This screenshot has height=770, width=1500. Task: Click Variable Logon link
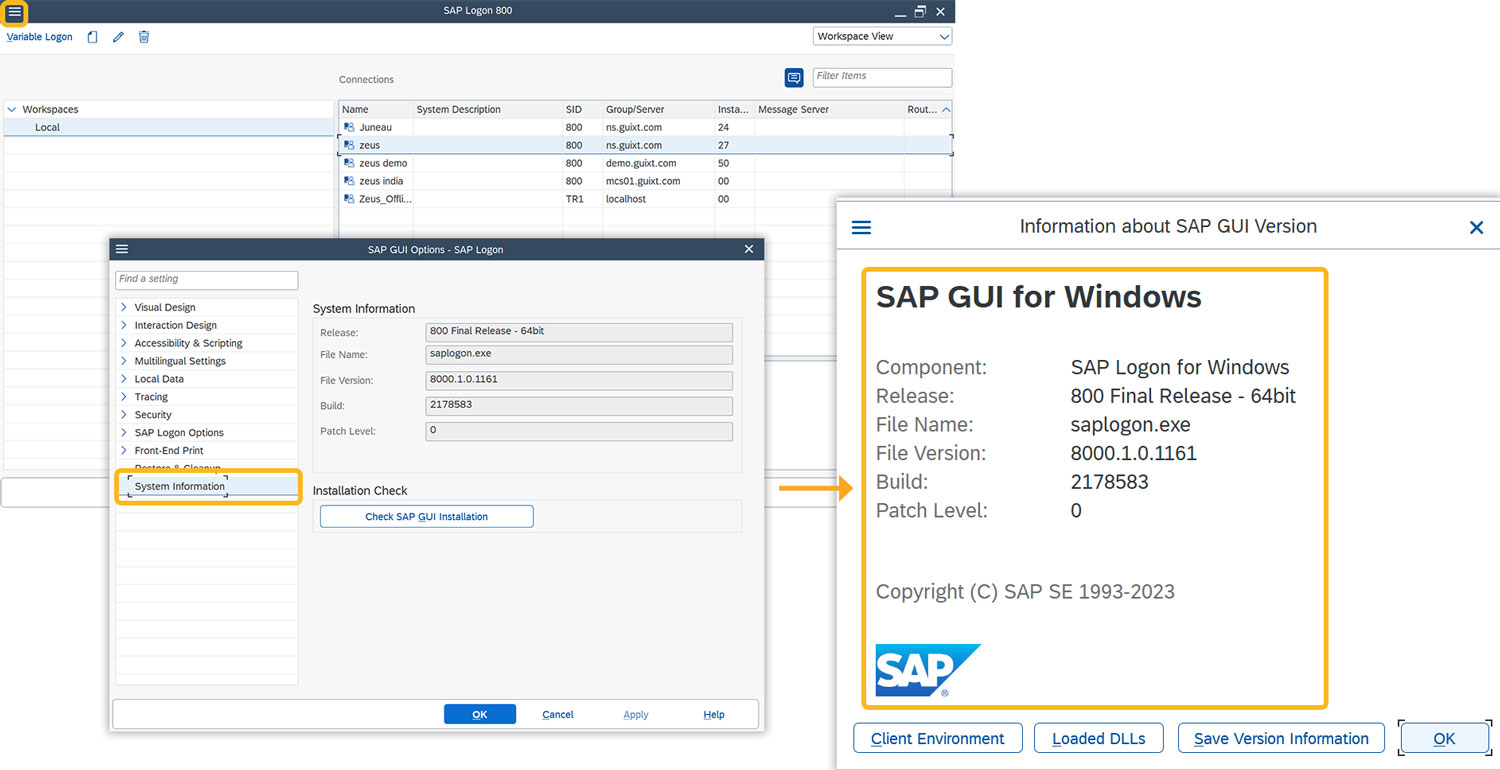tap(40, 37)
